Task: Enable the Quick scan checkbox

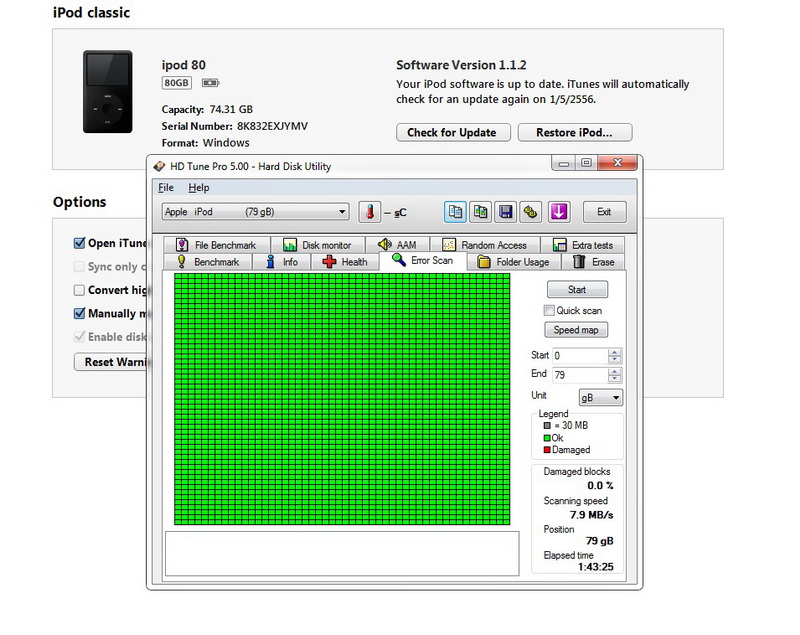Action: [x=549, y=311]
